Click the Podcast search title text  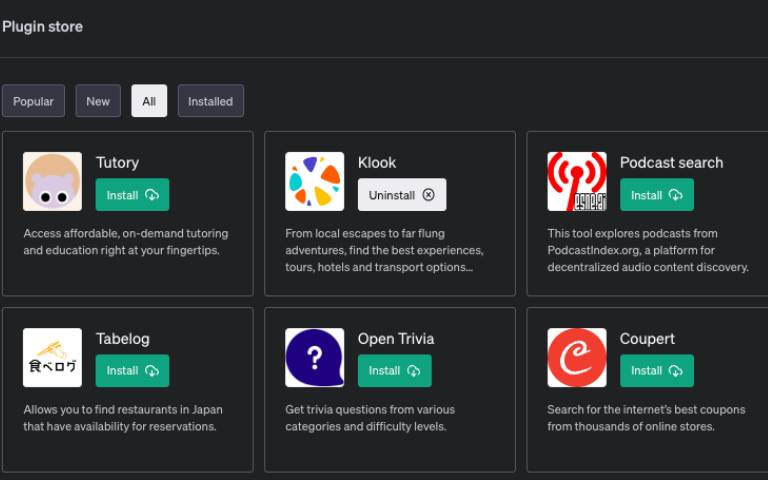tap(672, 163)
